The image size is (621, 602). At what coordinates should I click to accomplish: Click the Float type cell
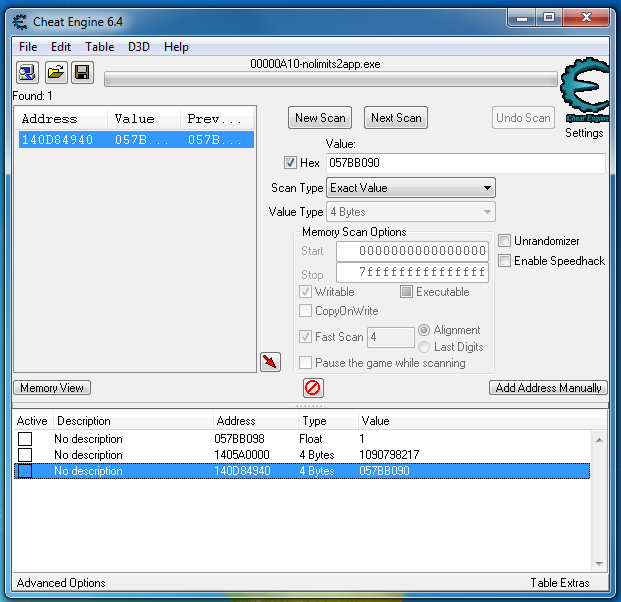coord(311,439)
